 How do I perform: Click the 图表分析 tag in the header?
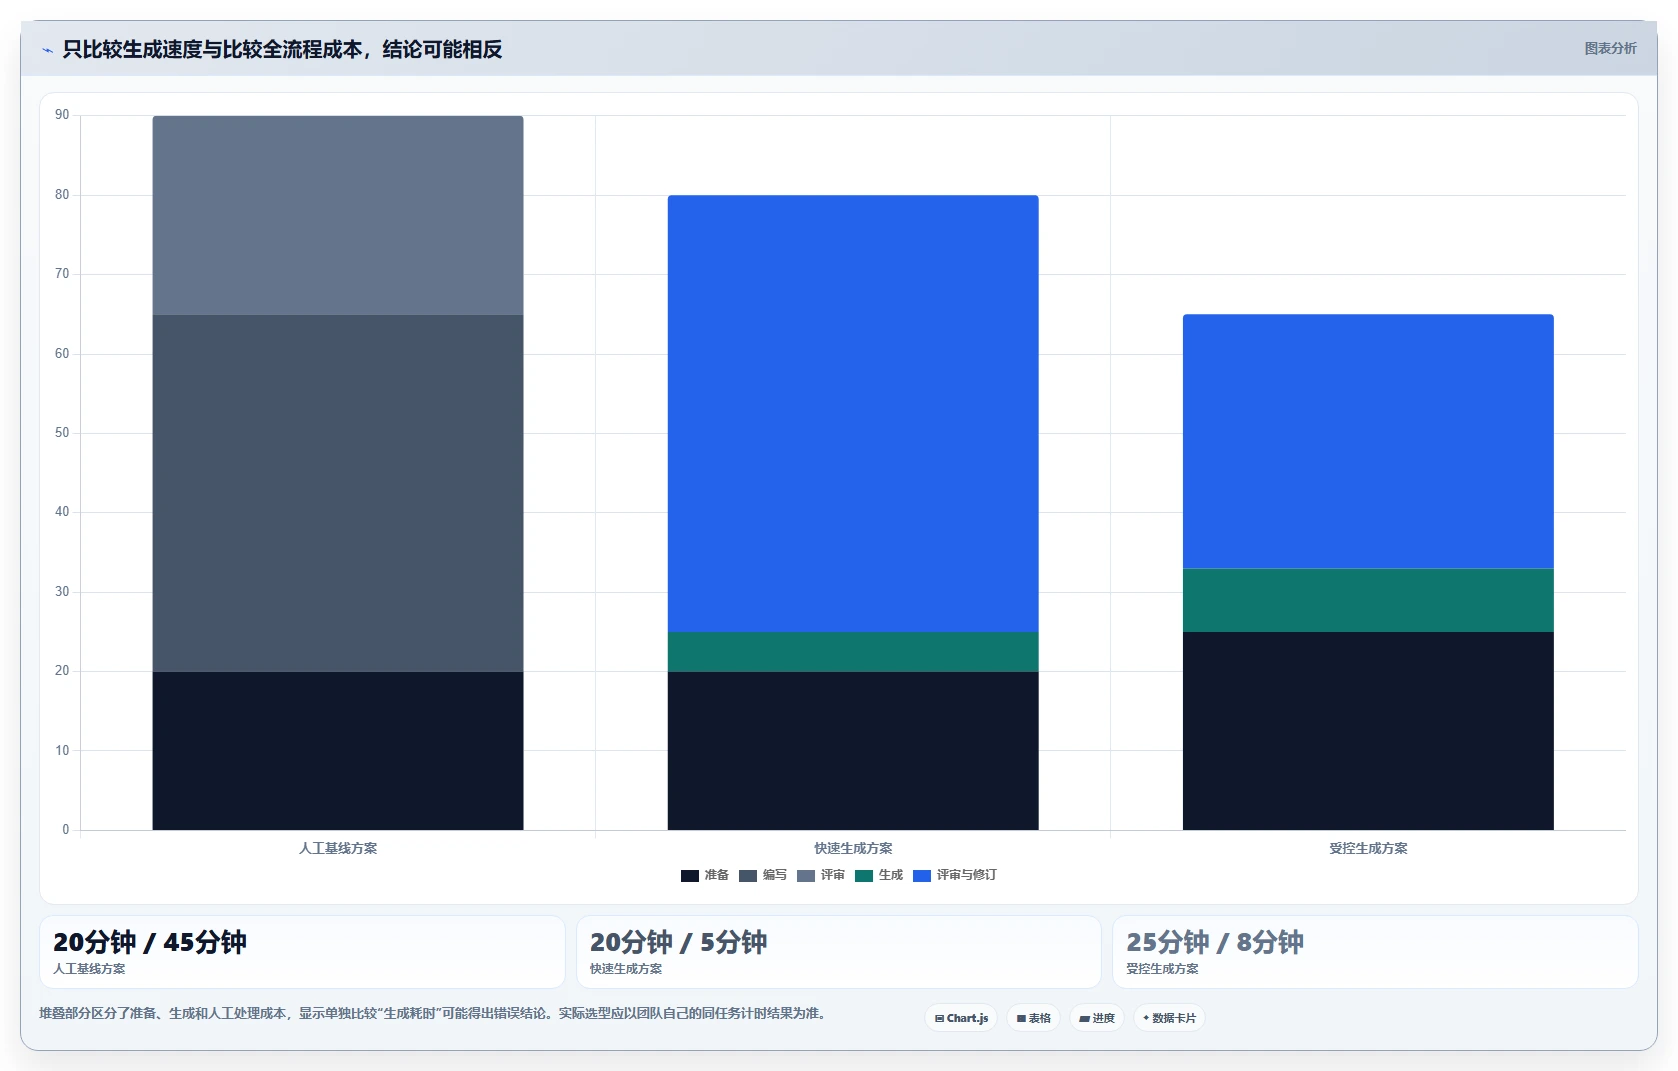click(1610, 48)
